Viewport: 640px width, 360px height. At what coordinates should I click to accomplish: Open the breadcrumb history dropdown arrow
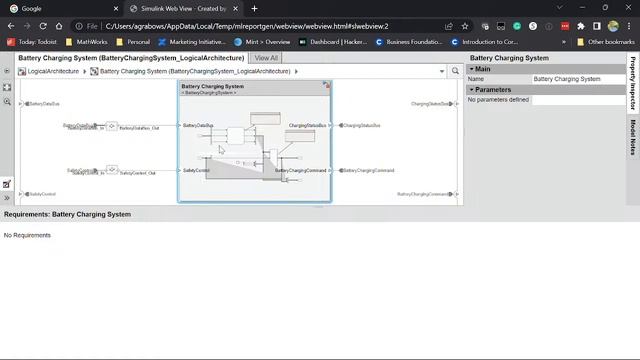tap(442, 71)
